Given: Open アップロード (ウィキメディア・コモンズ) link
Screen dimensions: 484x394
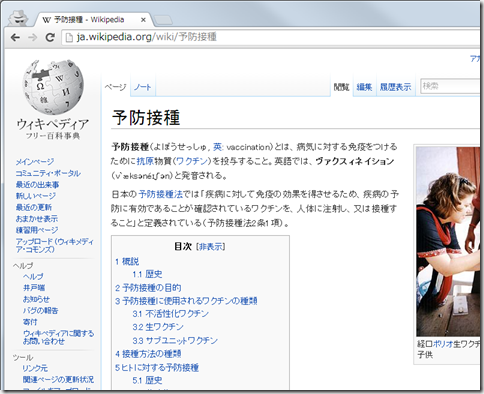Looking at the screenshot, I should point(54,245).
